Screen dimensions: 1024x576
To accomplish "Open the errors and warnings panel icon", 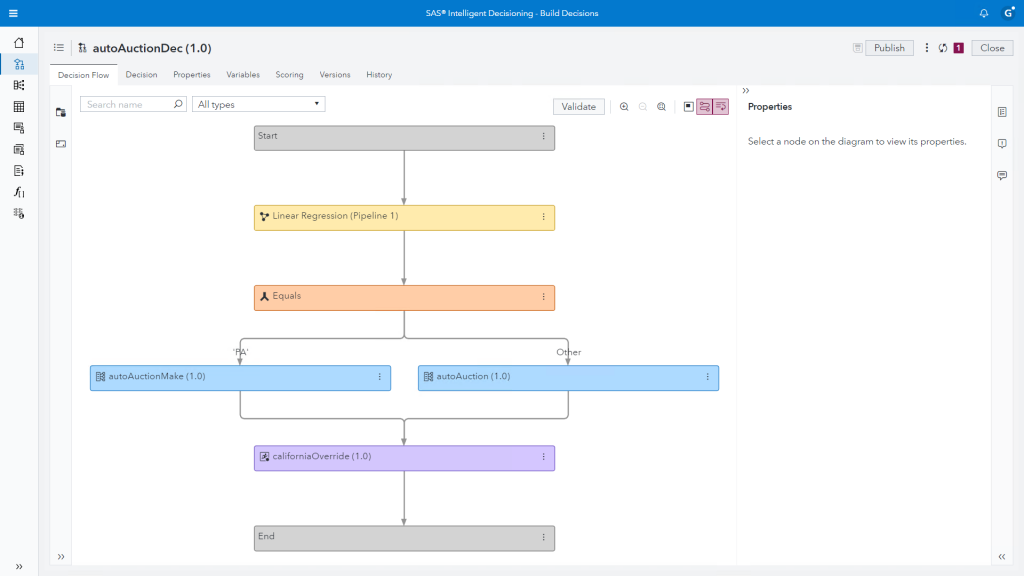I will pos(1002,142).
